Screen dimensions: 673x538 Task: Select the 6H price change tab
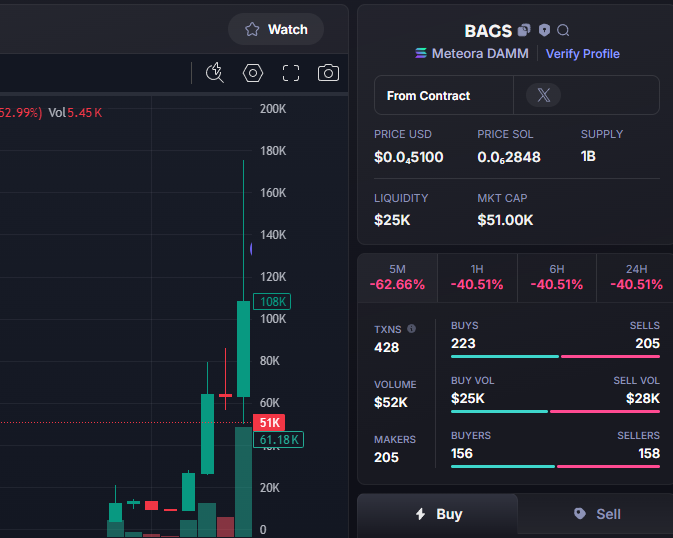point(557,278)
